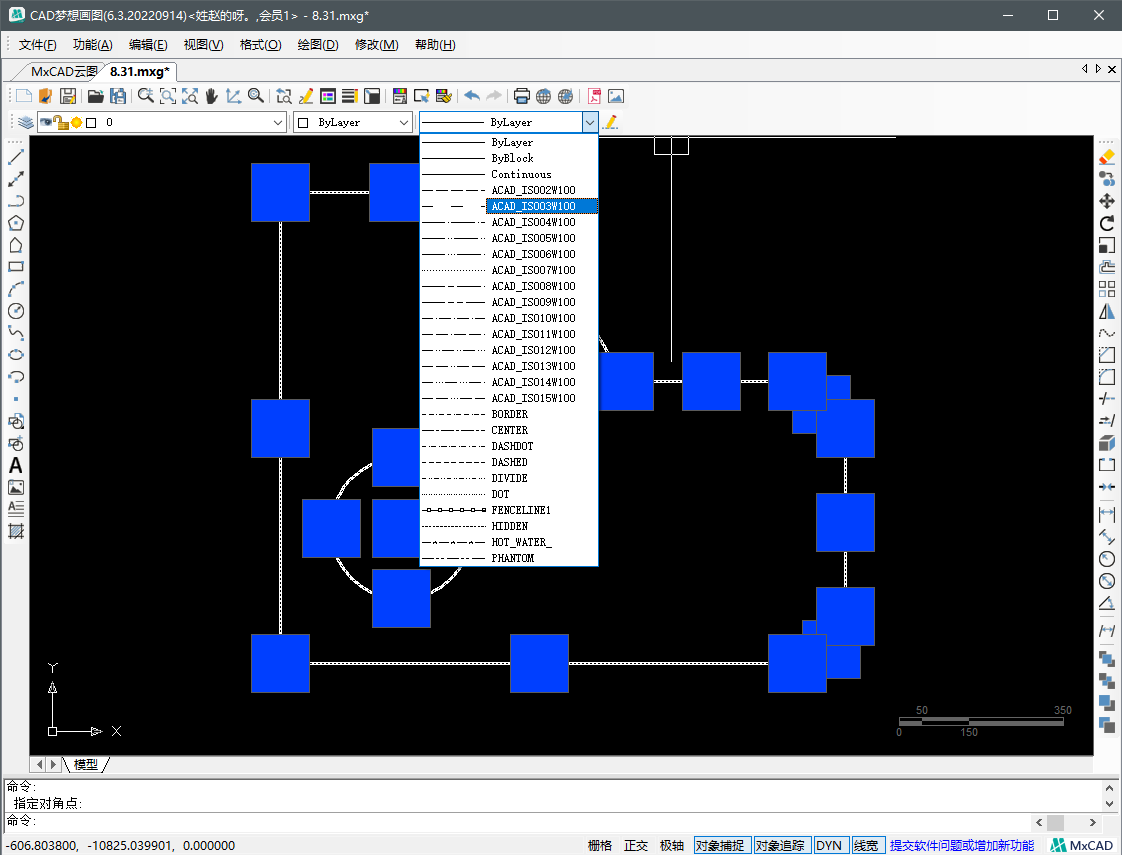Open the 视图(V) menu
Viewport: 1122px width, 855px height.
click(203, 44)
